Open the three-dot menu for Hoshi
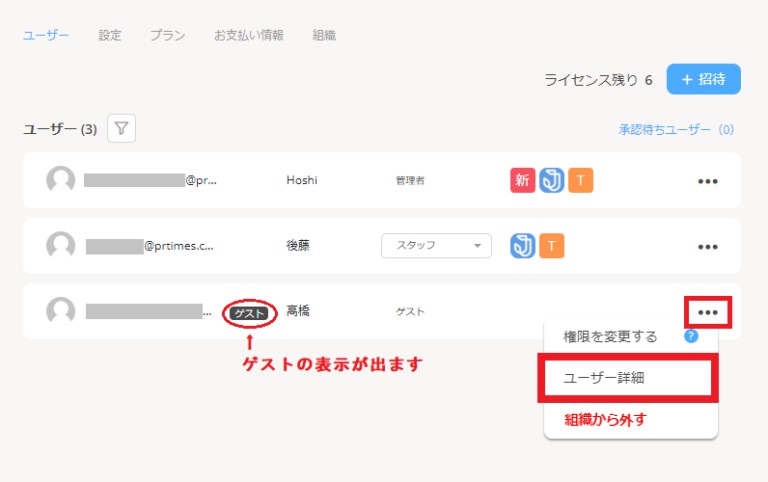768x482 pixels. (x=708, y=182)
